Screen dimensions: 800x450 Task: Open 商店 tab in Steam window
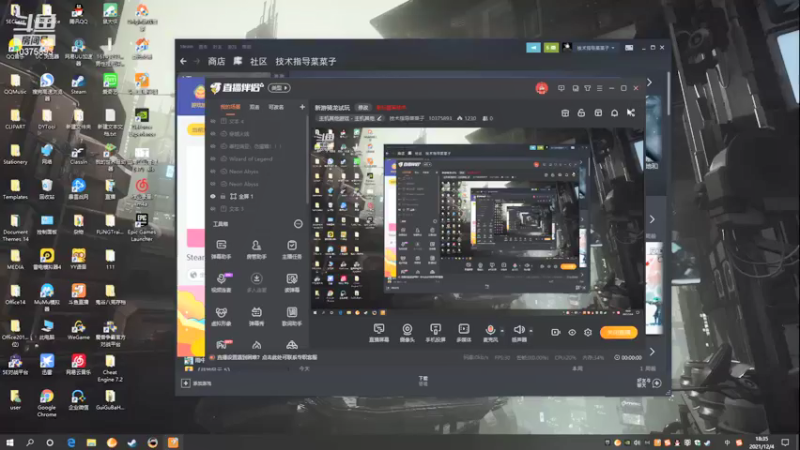(216, 61)
